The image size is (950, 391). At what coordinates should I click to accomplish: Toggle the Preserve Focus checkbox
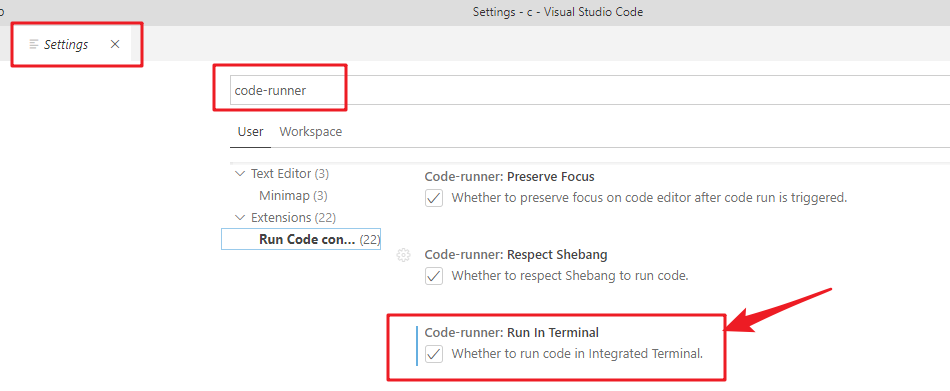tap(434, 198)
